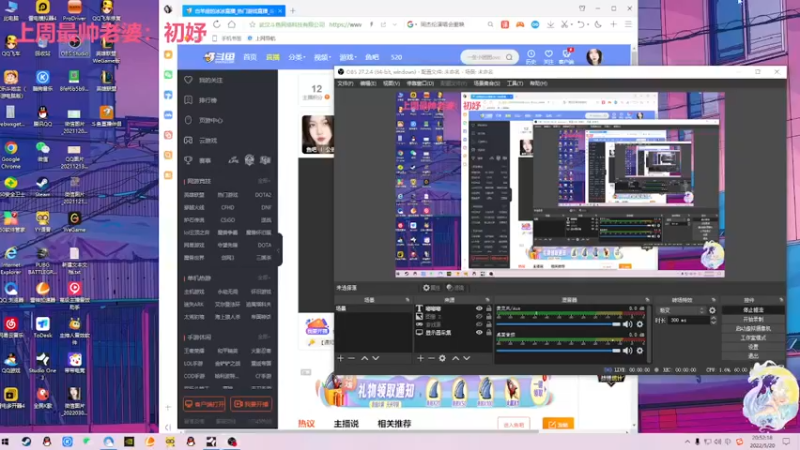Open OBS 工具(T) menu
Image resolution: width=800 pixels, height=450 pixels.
click(x=515, y=83)
